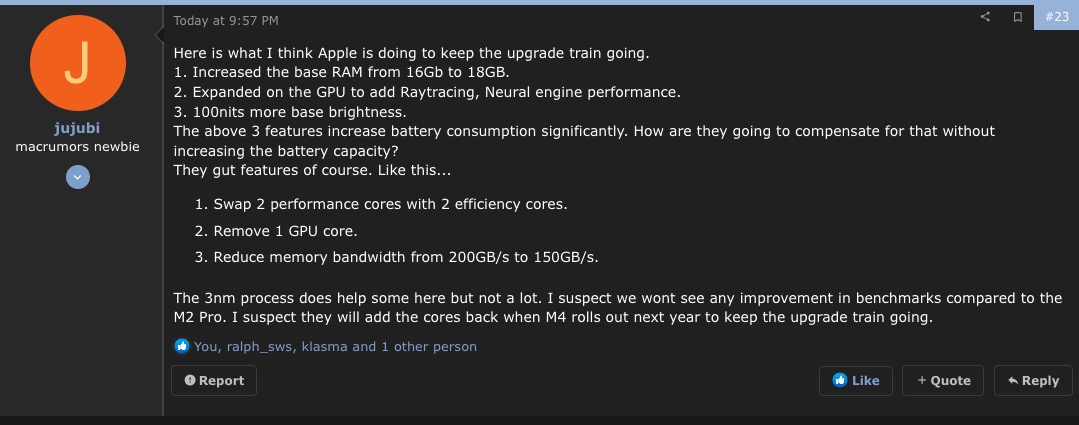This screenshot has height=425, width=1079.
Task: Click the "macrumors newbie" user title
Action: 78,146
